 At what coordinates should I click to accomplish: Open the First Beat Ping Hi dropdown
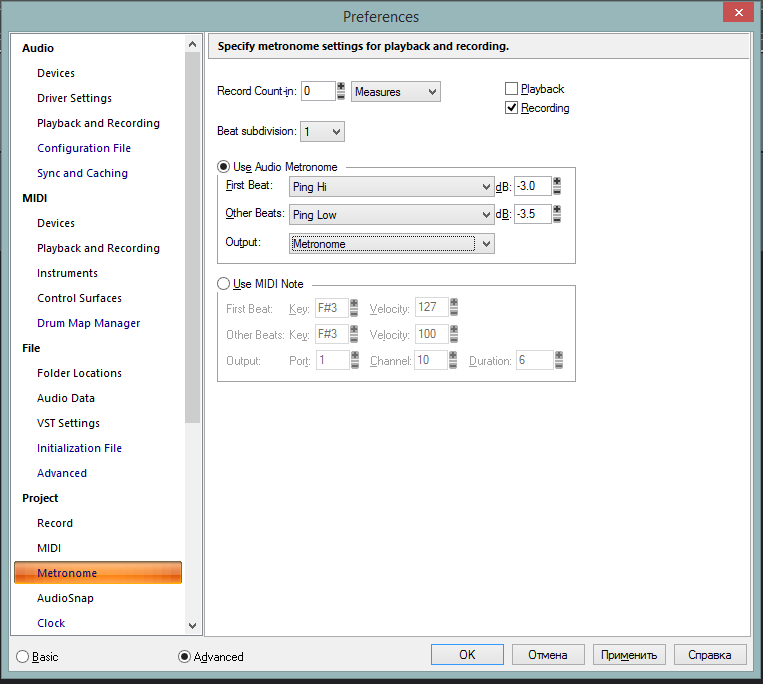coord(391,187)
